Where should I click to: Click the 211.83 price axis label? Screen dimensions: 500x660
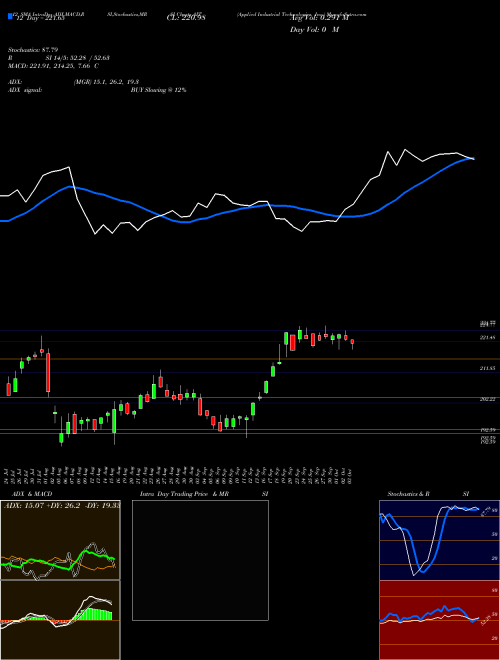(x=487, y=368)
